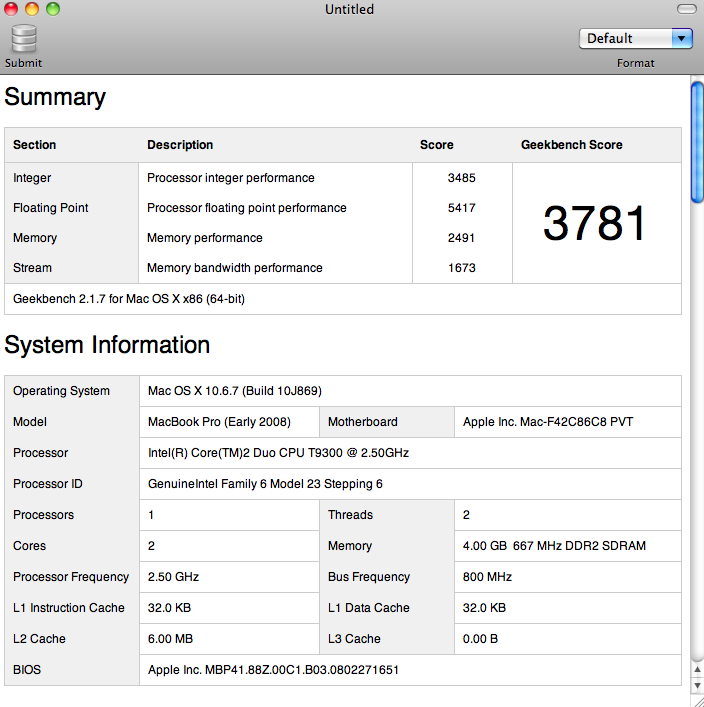This screenshot has height=707, width=704.
Task: Click the 'Format' toolbar label
Action: click(635, 63)
